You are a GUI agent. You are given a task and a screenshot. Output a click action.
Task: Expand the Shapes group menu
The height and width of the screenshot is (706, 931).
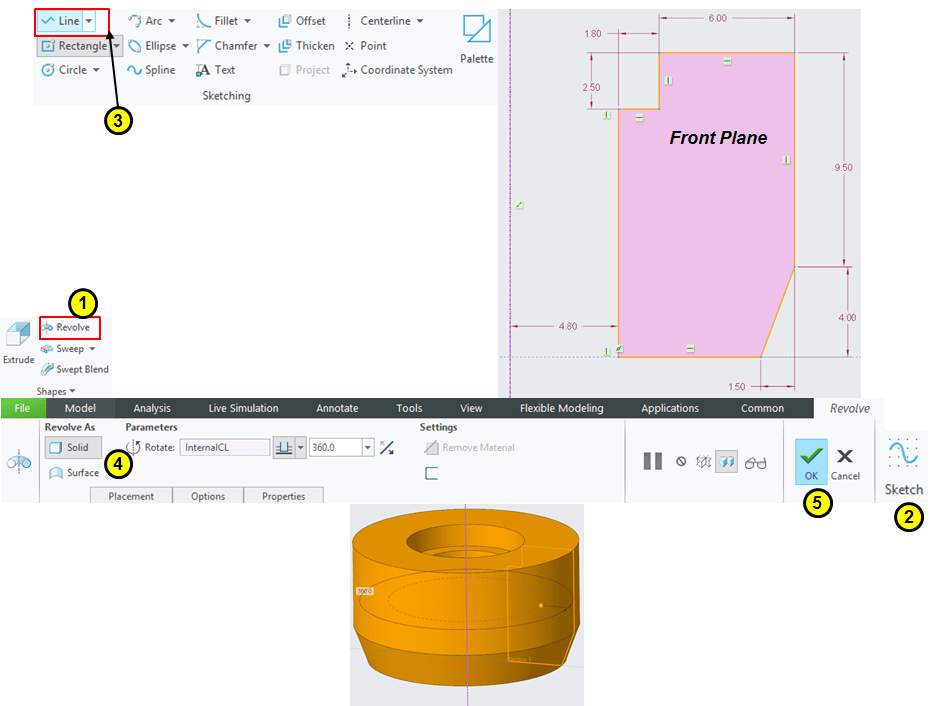coord(57,391)
